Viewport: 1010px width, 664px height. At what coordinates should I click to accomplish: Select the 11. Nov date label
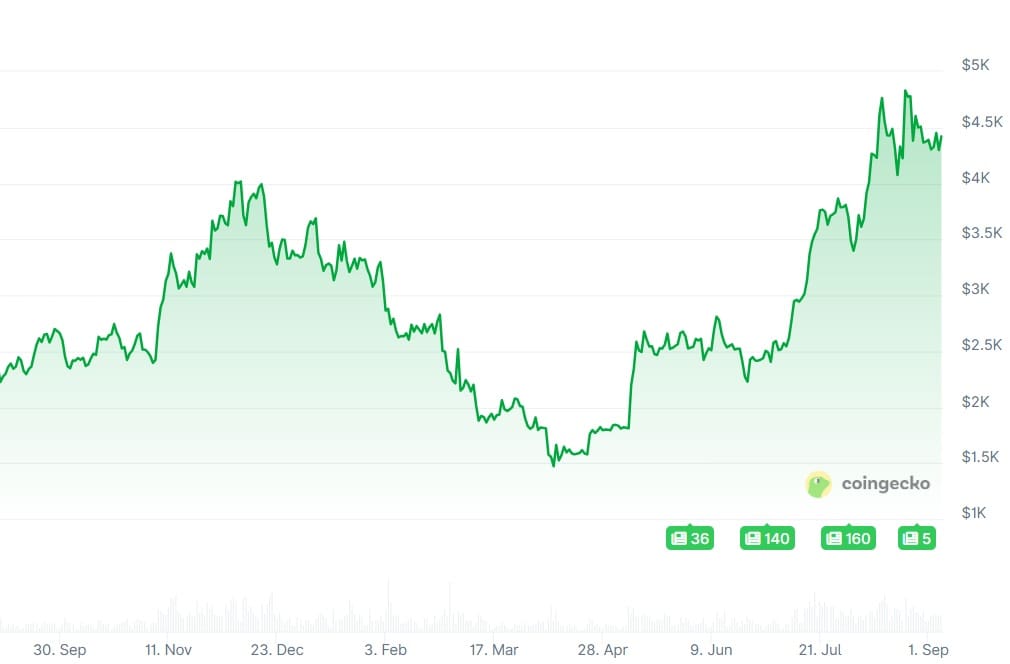coord(167,649)
